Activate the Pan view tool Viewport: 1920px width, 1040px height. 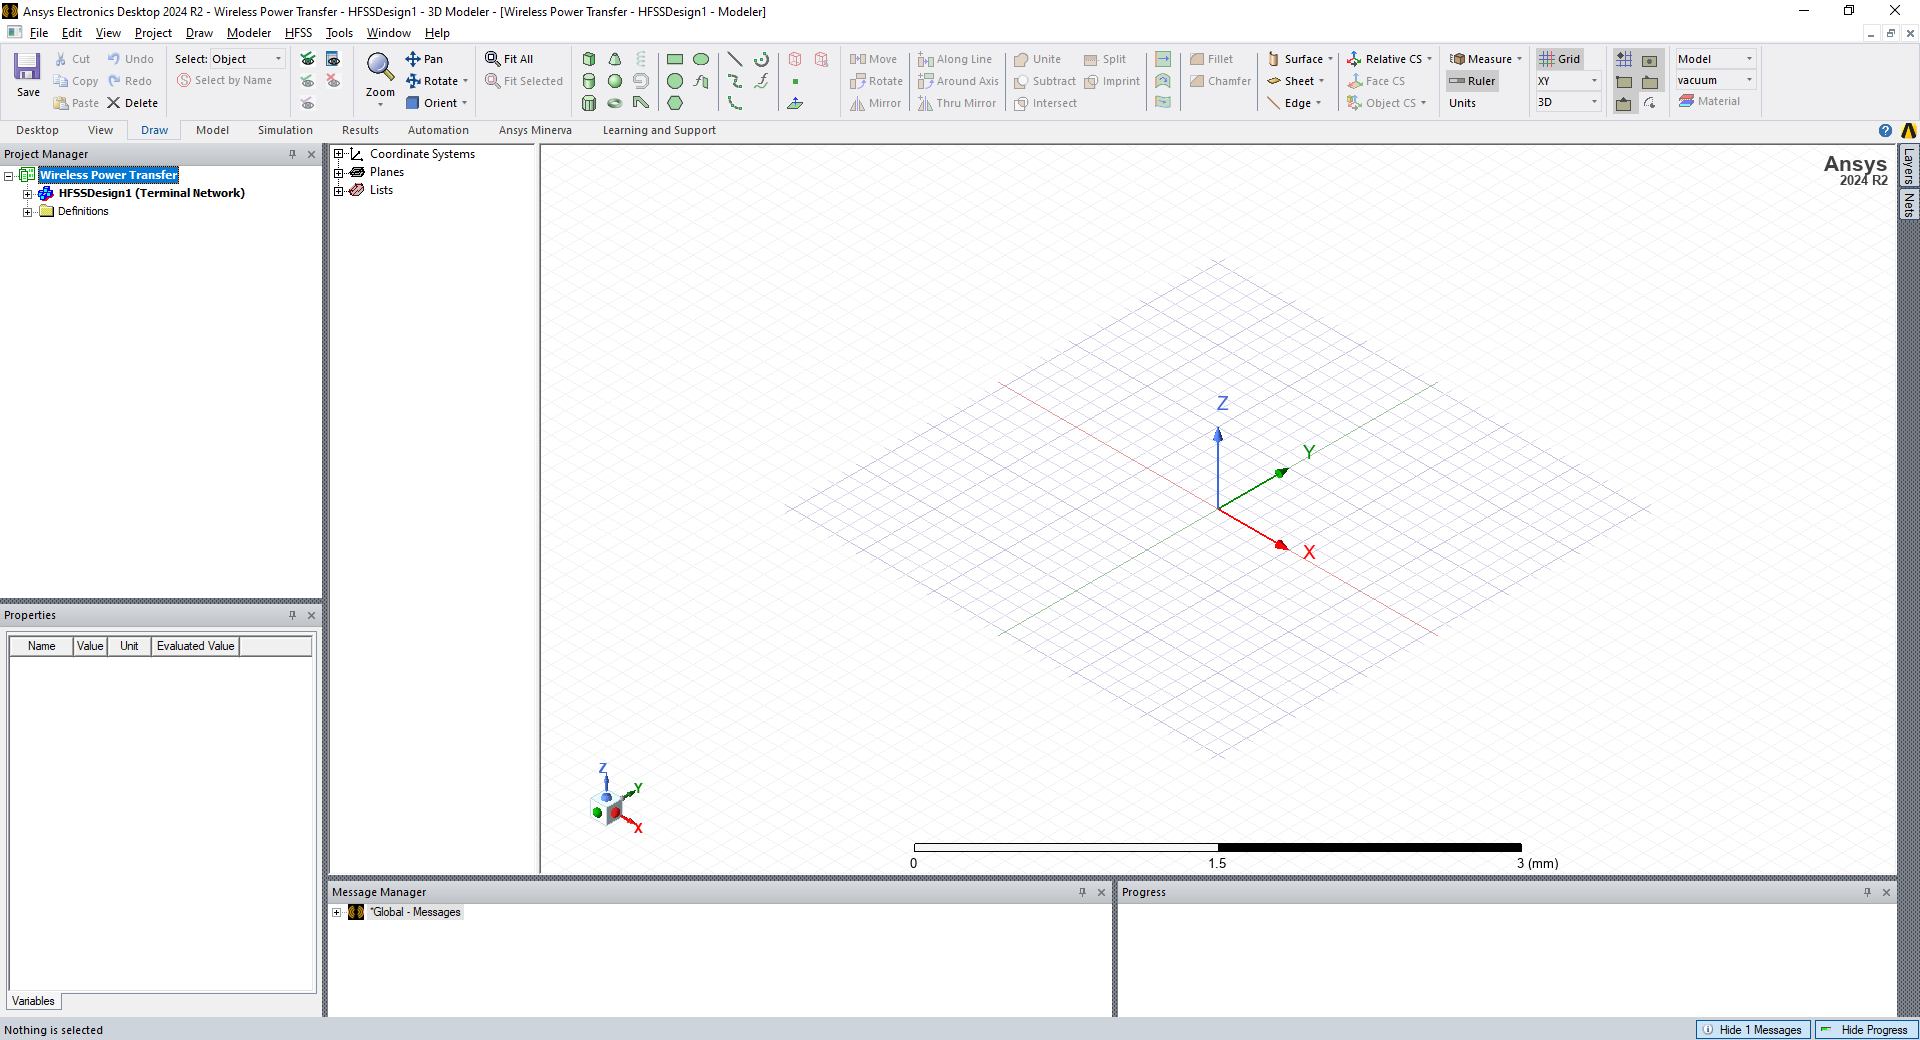pos(425,59)
